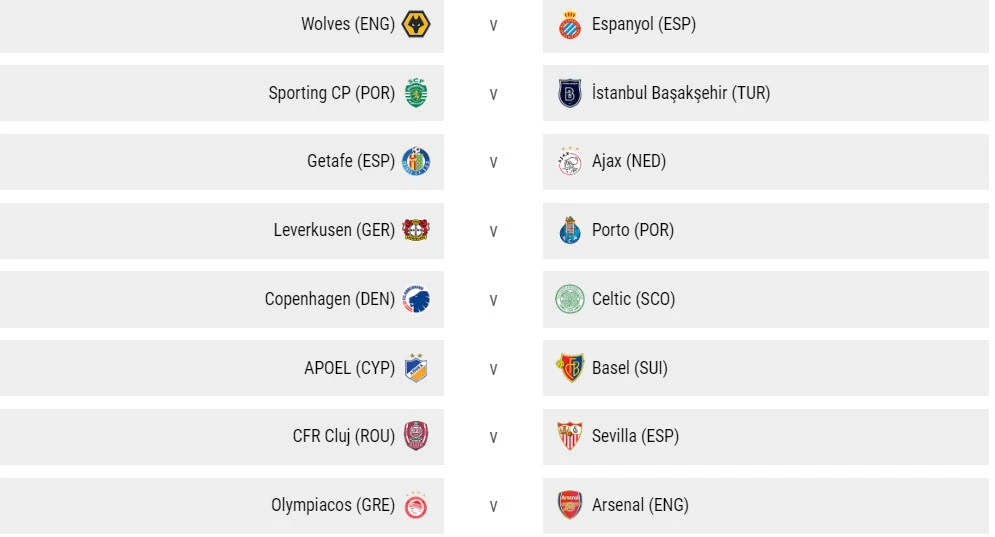This screenshot has width=995, height=537.
Task: Click the Arsenal (ENG) team name
Action: tap(640, 505)
